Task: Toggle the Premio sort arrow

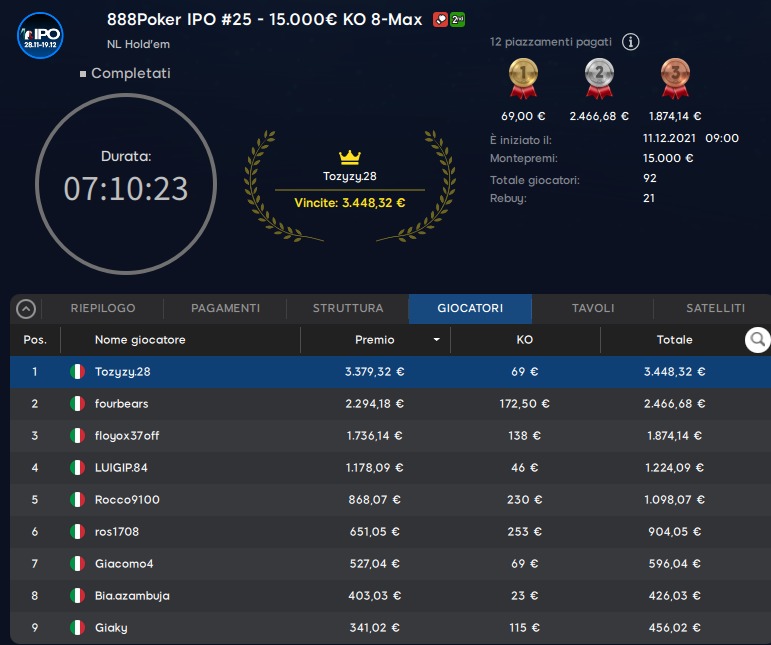Action: [436, 340]
